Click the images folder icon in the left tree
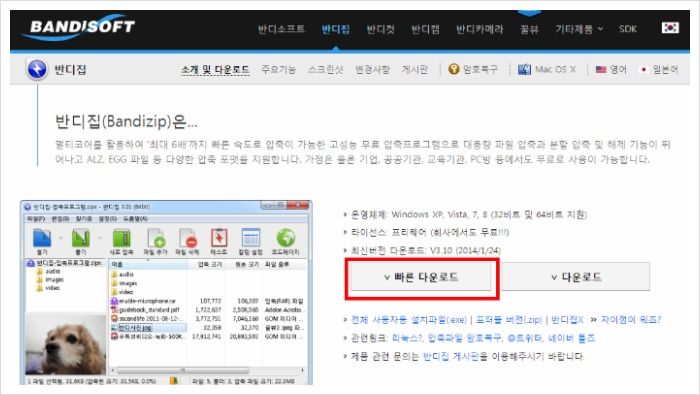 coord(39,279)
